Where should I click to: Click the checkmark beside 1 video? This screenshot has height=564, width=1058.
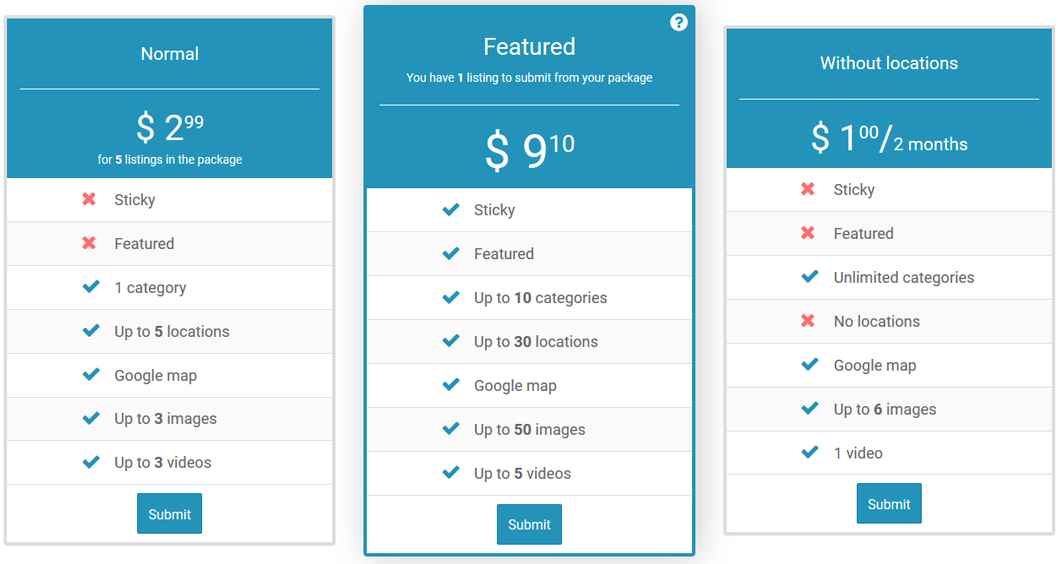tap(810, 453)
